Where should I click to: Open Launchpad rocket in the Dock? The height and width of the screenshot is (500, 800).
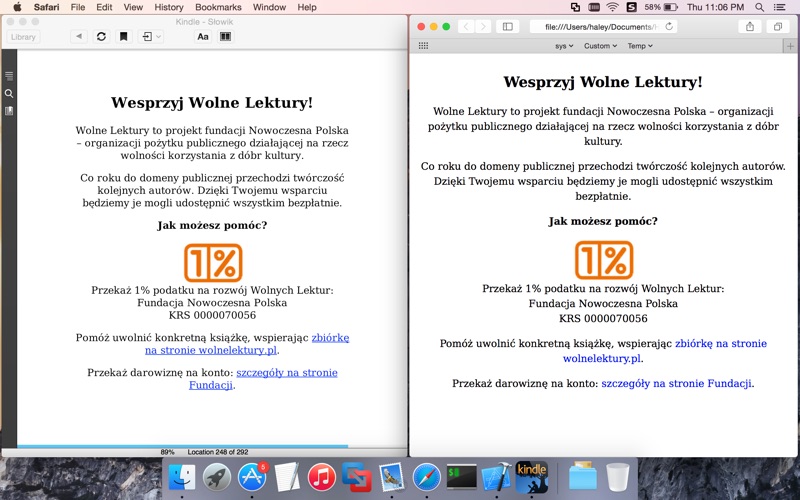[x=217, y=477]
